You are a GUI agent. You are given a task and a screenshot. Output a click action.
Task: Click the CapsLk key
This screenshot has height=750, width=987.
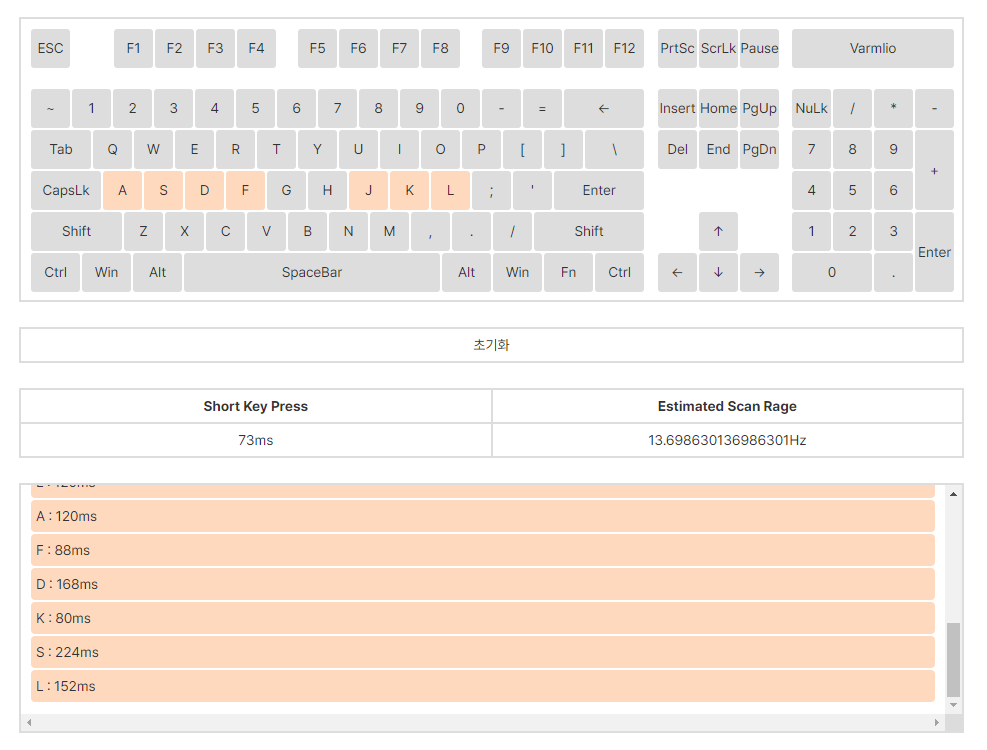pos(66,190)
